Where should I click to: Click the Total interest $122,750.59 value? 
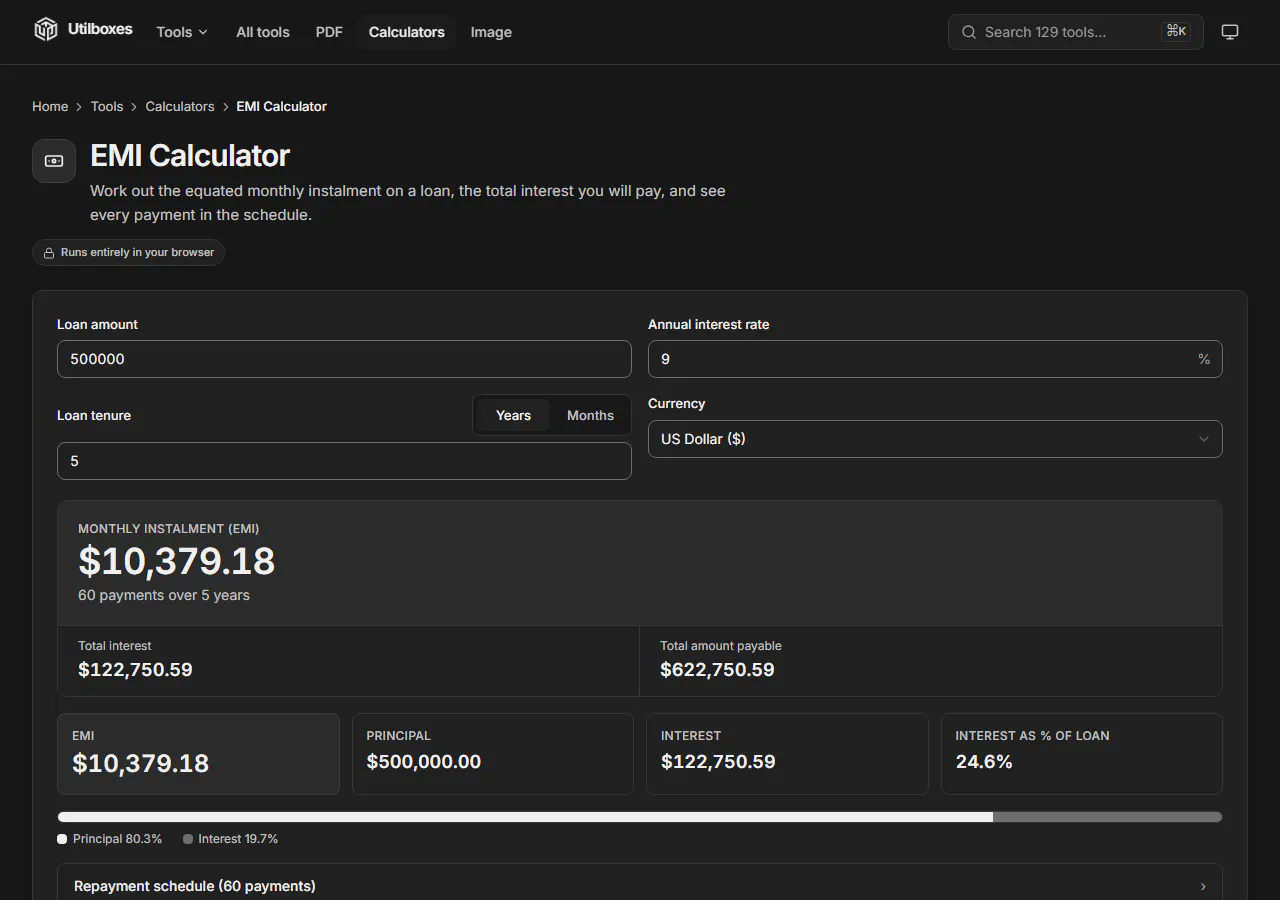point(135,670)
